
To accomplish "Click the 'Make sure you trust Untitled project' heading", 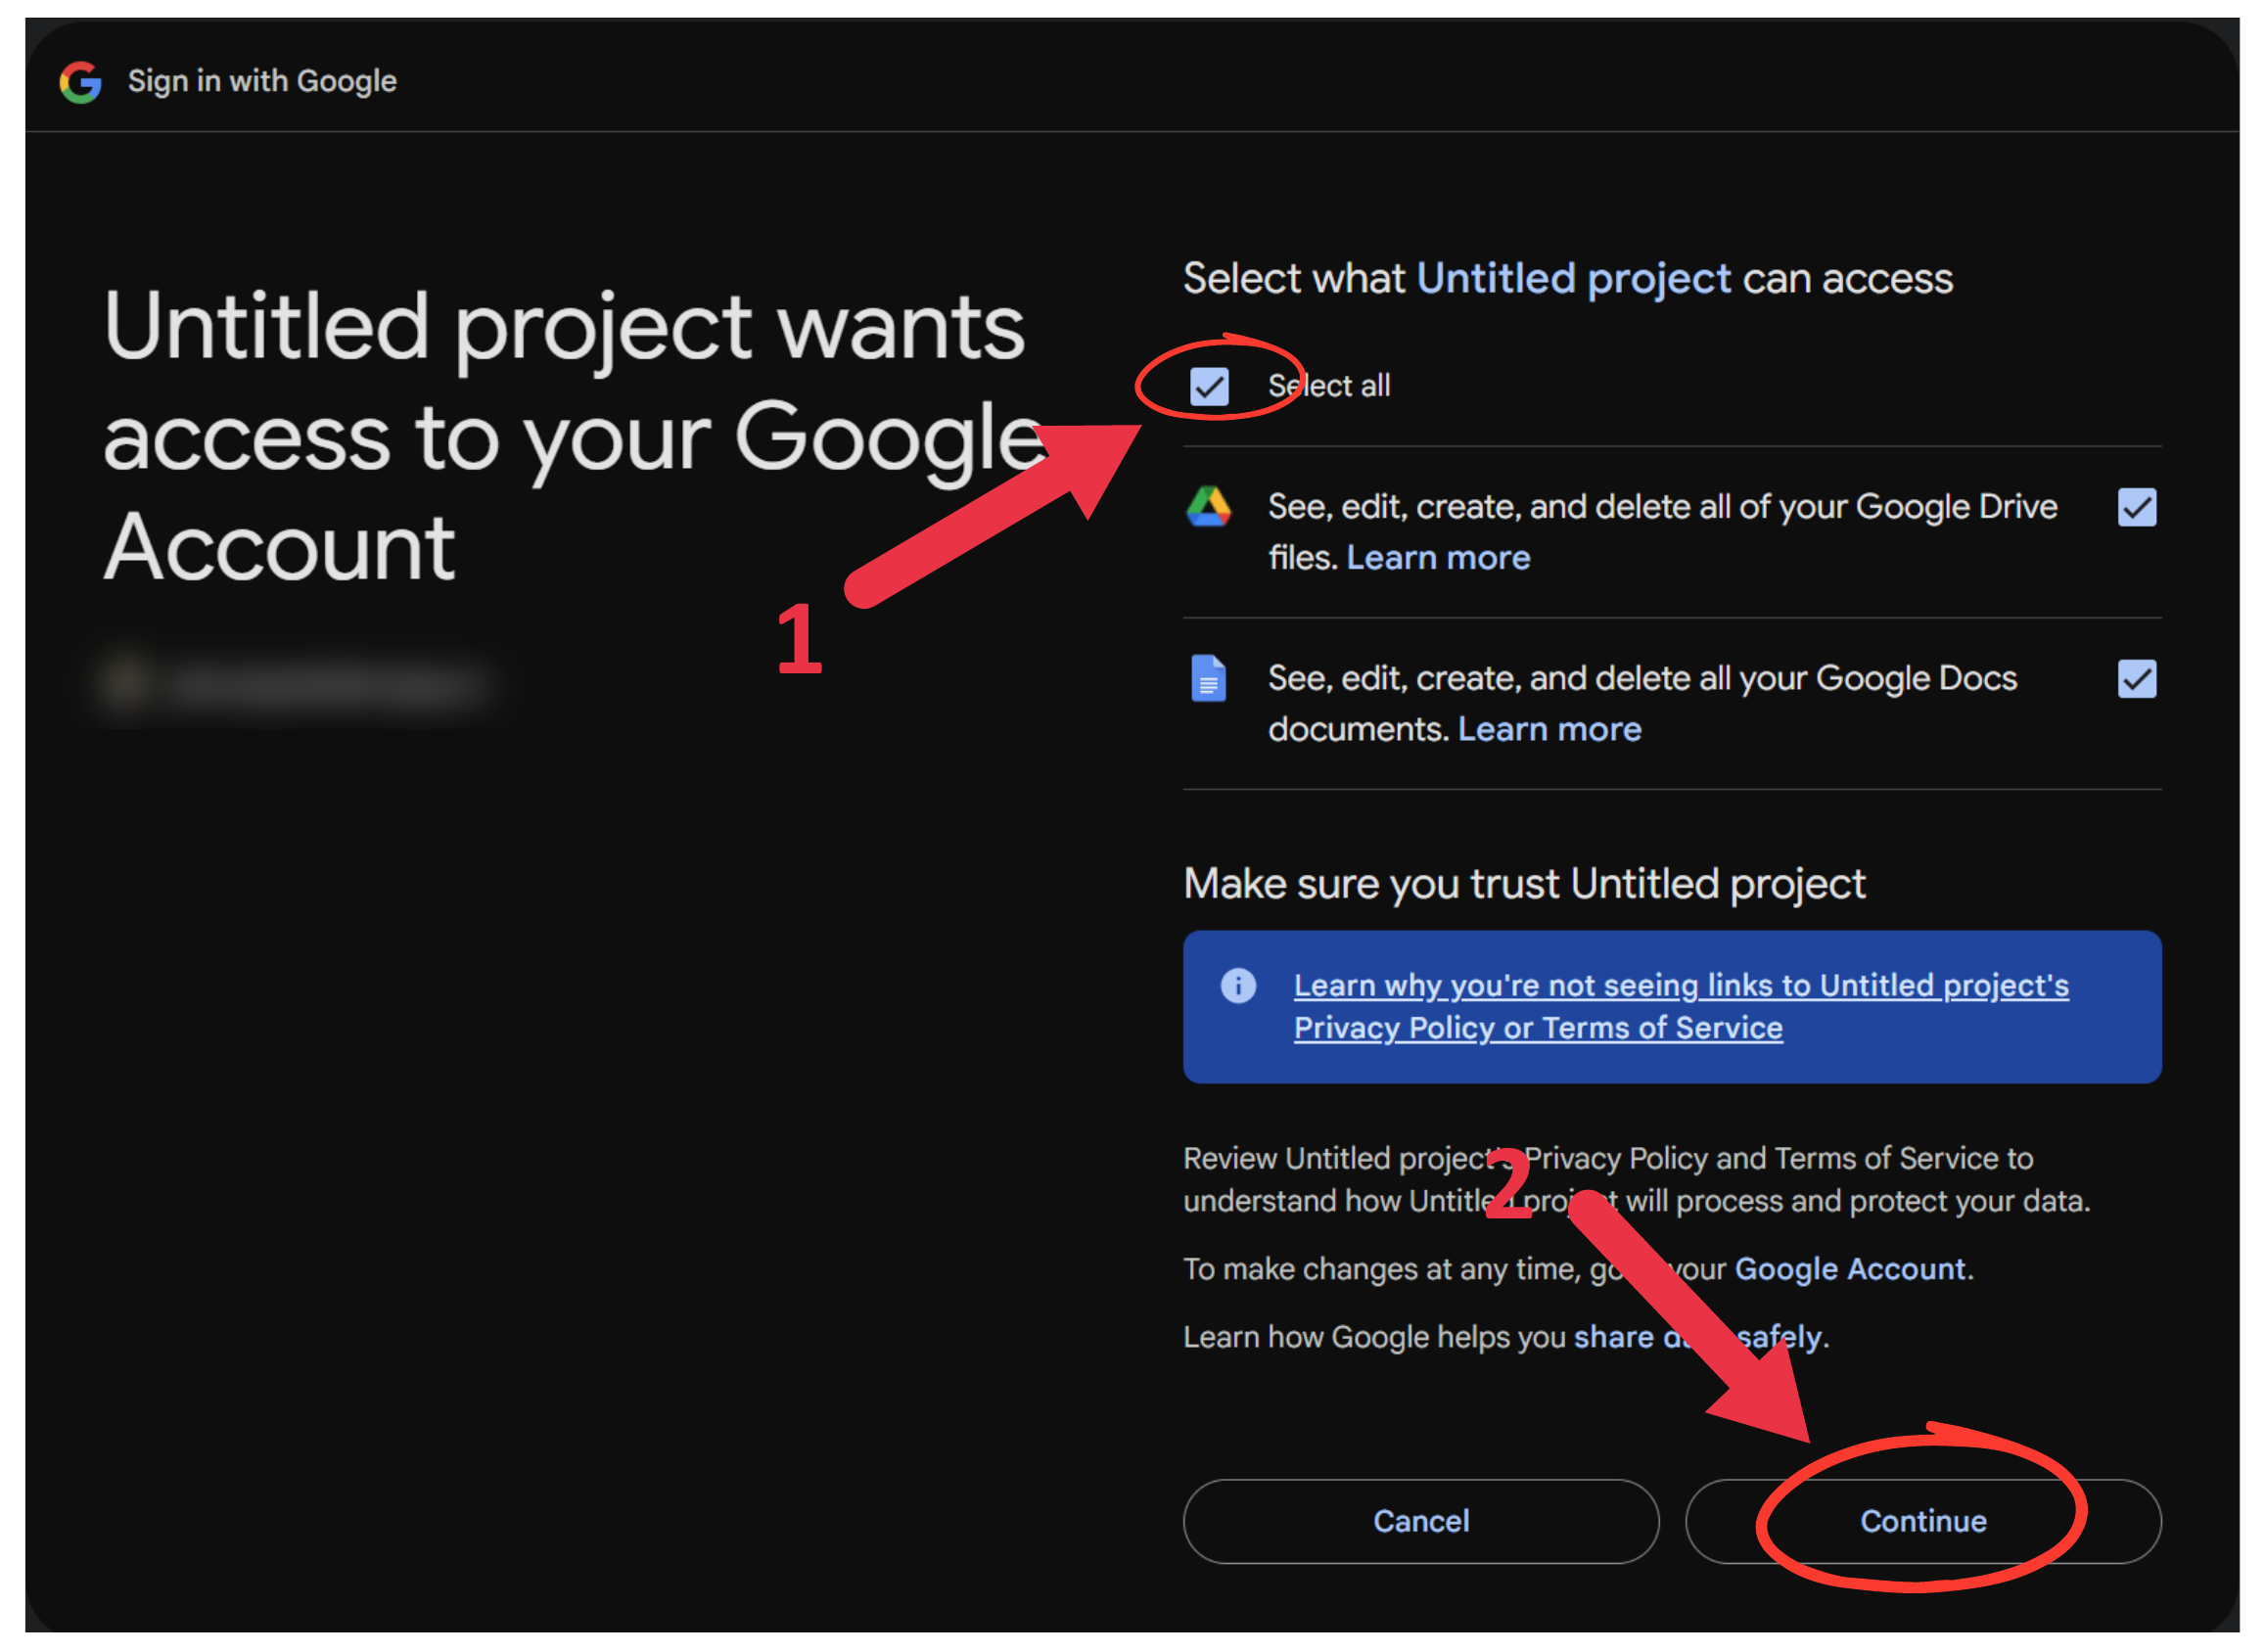I will (x=1524, y=885).
